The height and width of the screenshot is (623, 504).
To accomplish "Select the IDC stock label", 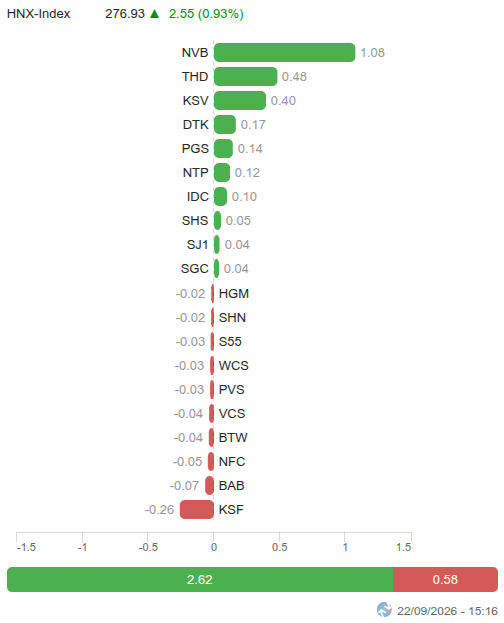I will click(198, 197).
